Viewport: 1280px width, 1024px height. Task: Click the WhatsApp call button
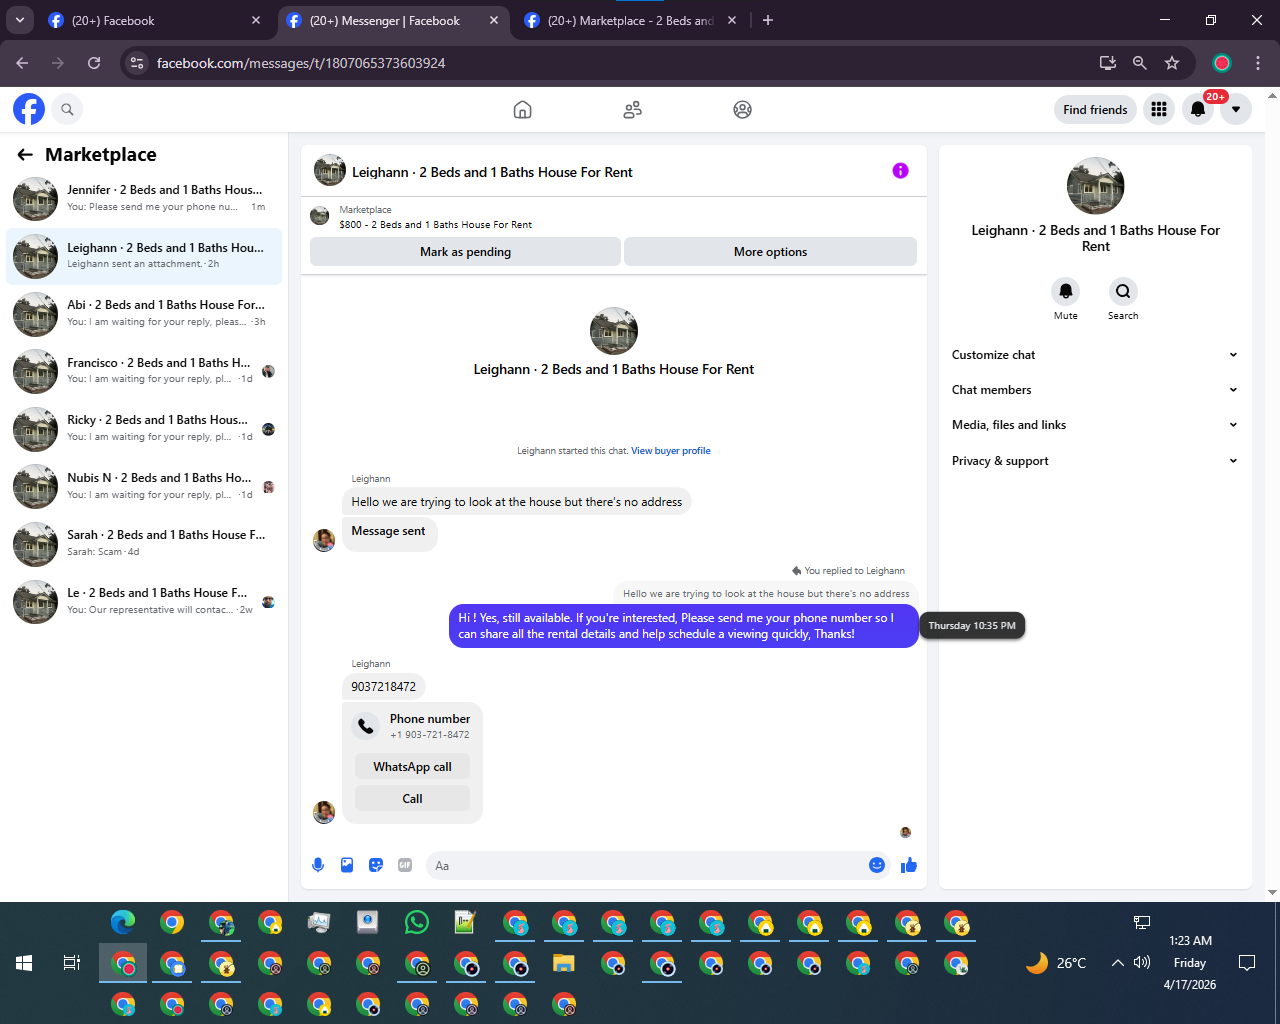(412, 767)
